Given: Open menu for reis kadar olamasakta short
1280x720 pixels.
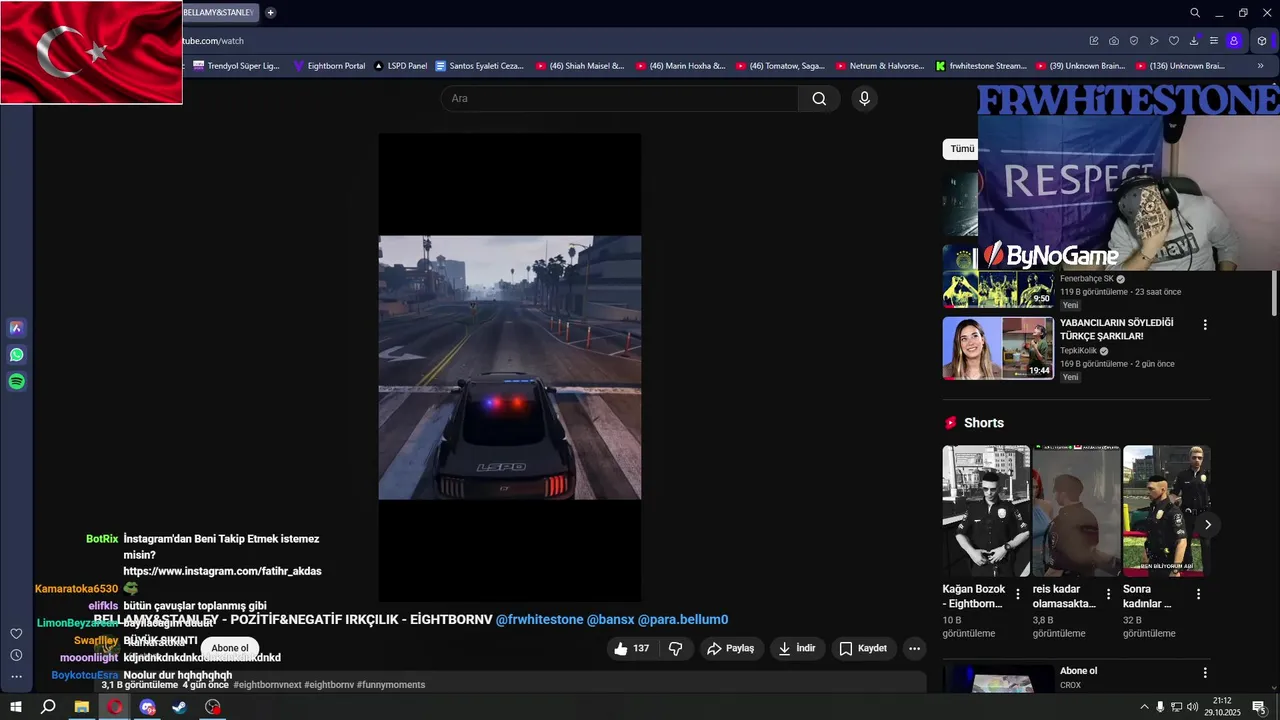Looking at the screenshot, I should pos(1108,594).
